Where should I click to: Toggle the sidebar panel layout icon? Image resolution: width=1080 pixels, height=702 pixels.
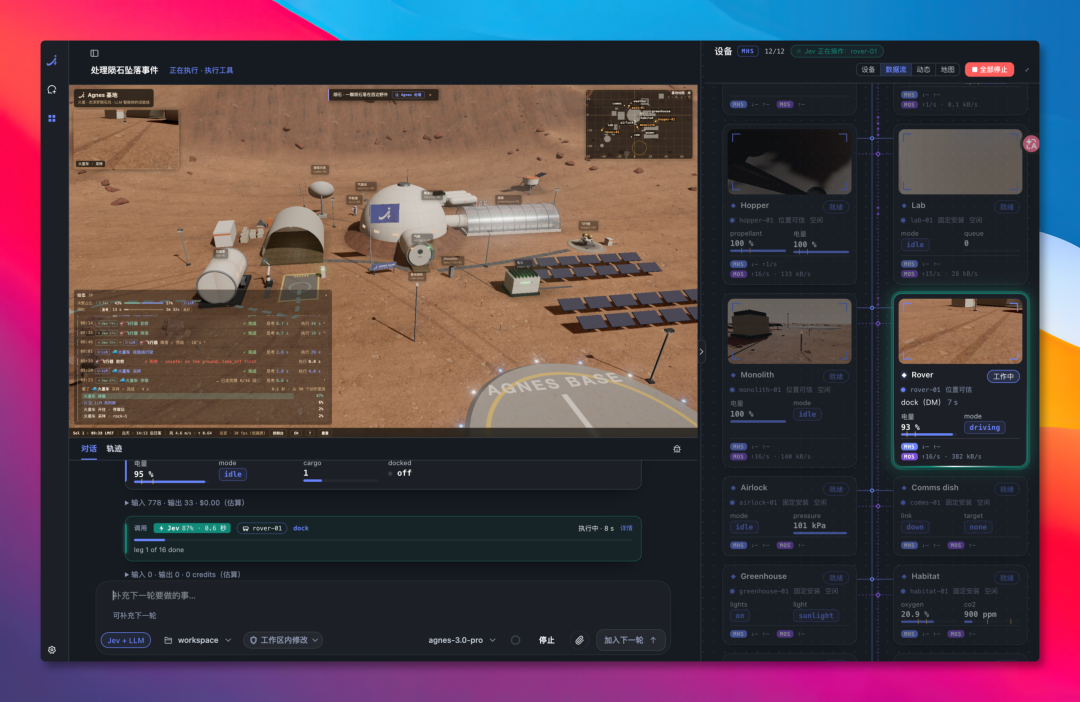[x=94, y=53]
